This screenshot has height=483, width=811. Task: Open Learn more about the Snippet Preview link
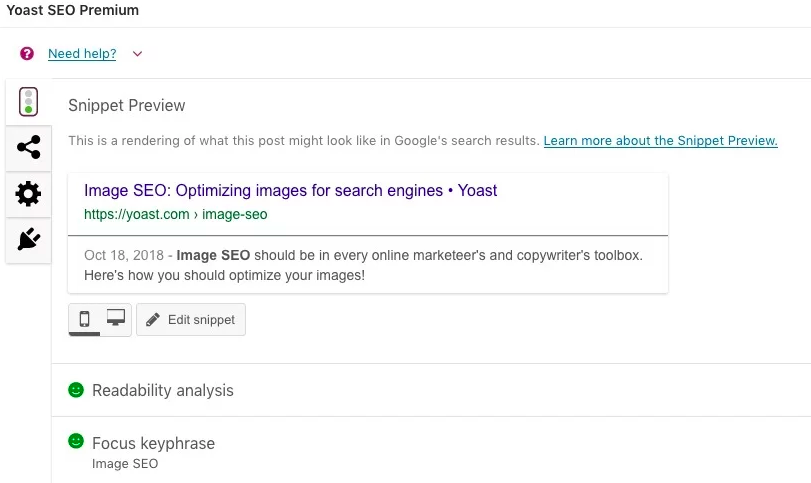coord(660,141)
